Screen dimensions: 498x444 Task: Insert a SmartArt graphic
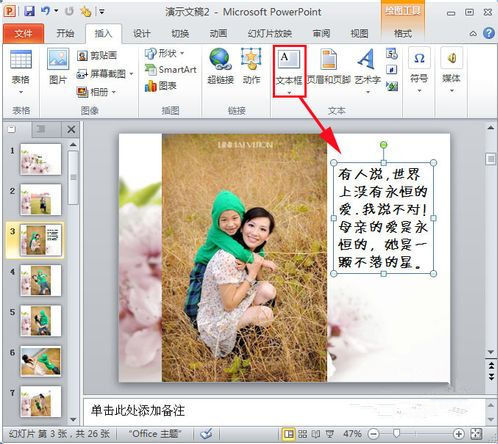171,69
